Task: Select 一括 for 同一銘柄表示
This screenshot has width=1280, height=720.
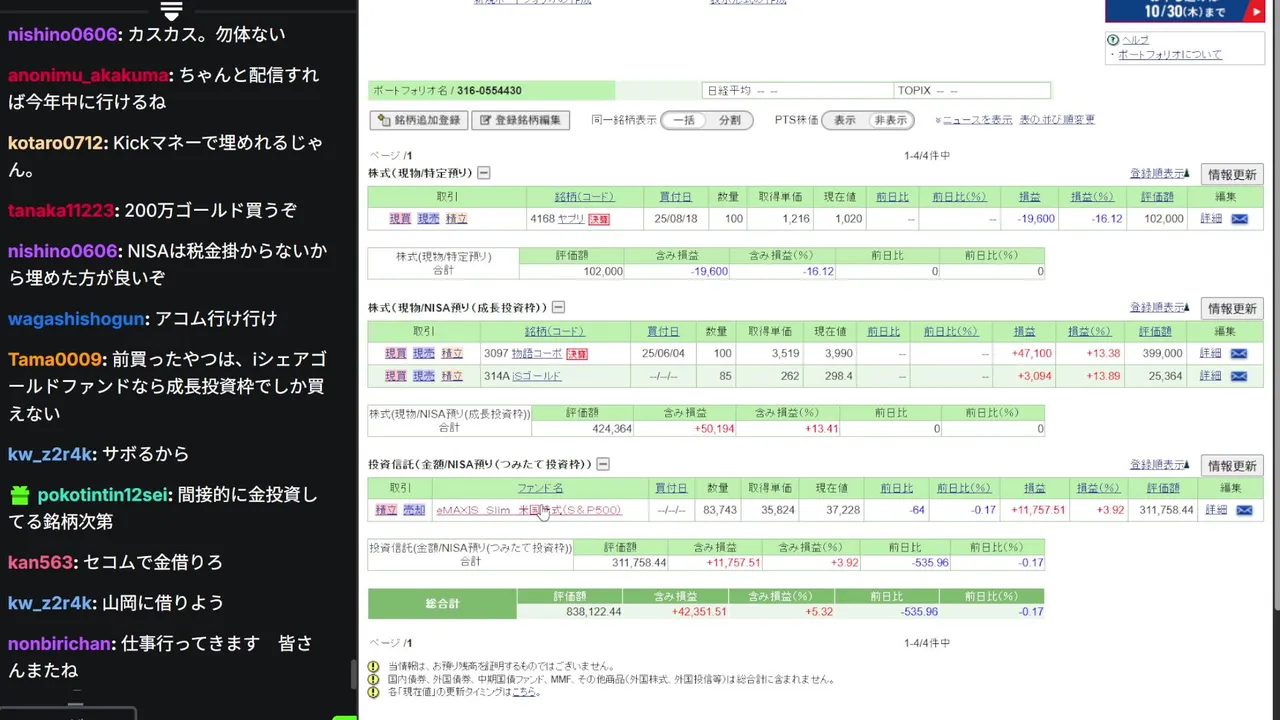Action: [683, 120]
